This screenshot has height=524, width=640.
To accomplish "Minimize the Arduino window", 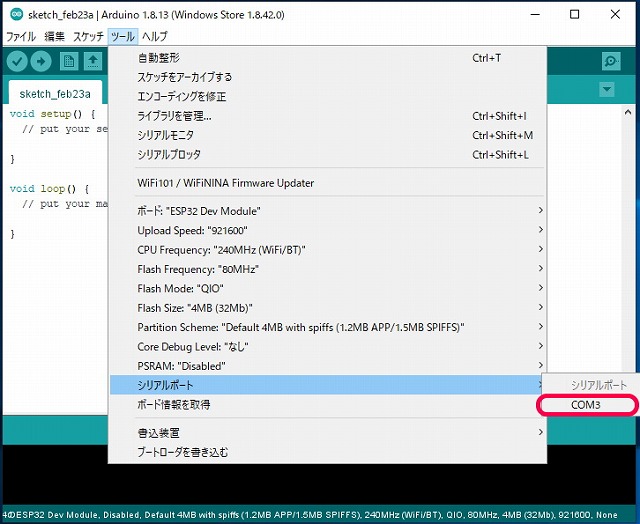I will click(x=535, y=14).
